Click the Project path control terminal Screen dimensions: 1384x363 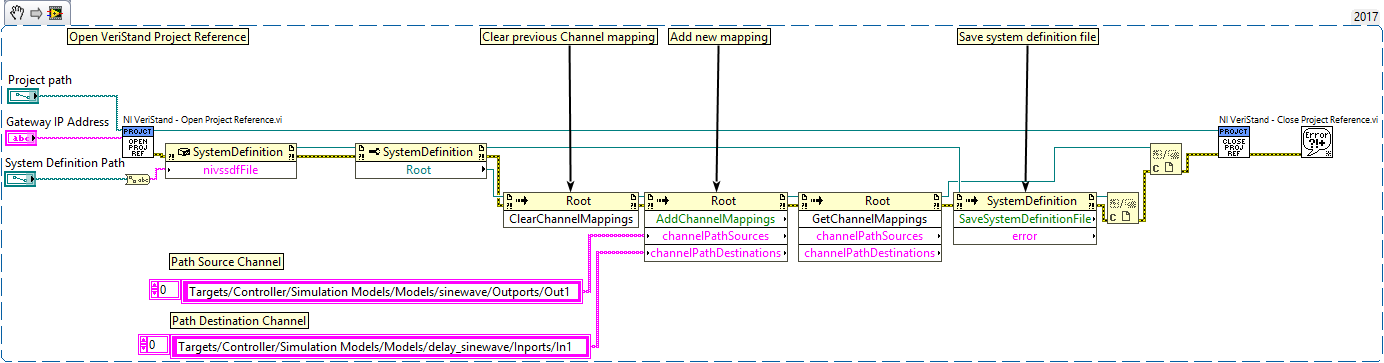tap(23, 96)
